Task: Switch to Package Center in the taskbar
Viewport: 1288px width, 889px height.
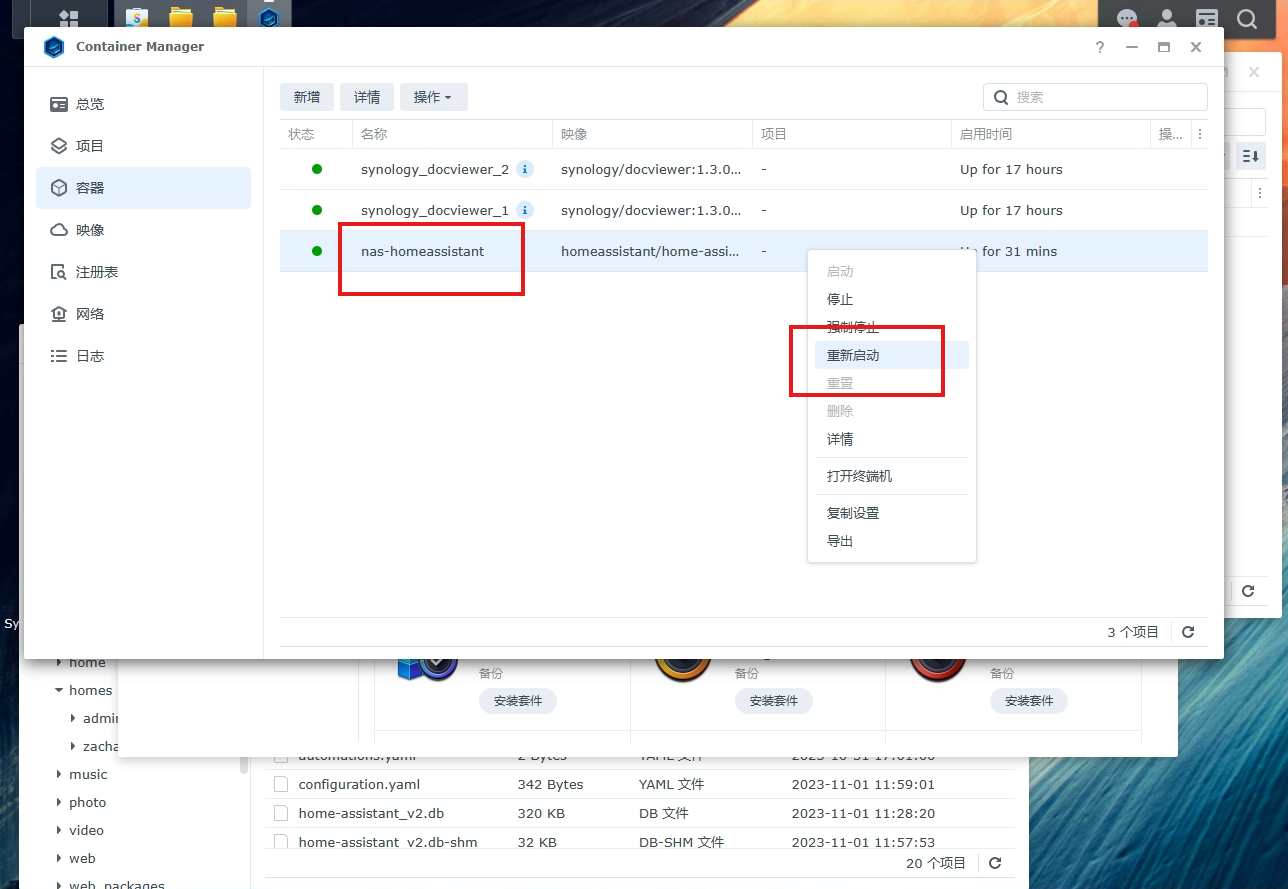Action: click(137, 17)
